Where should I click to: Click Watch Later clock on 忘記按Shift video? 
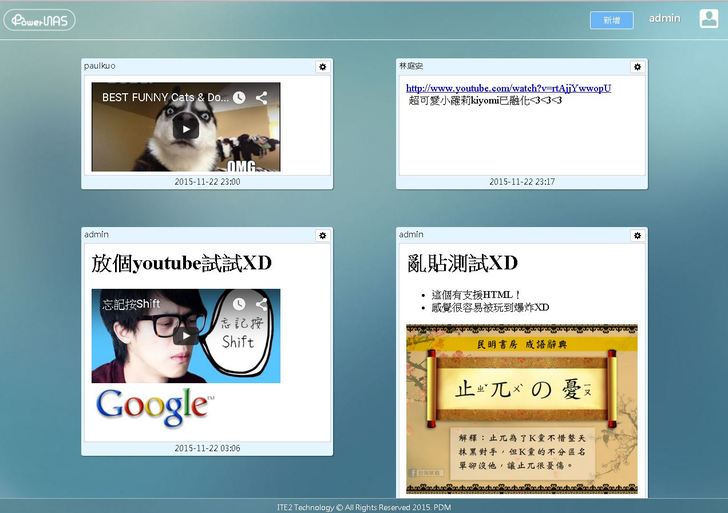click(238, 304)
